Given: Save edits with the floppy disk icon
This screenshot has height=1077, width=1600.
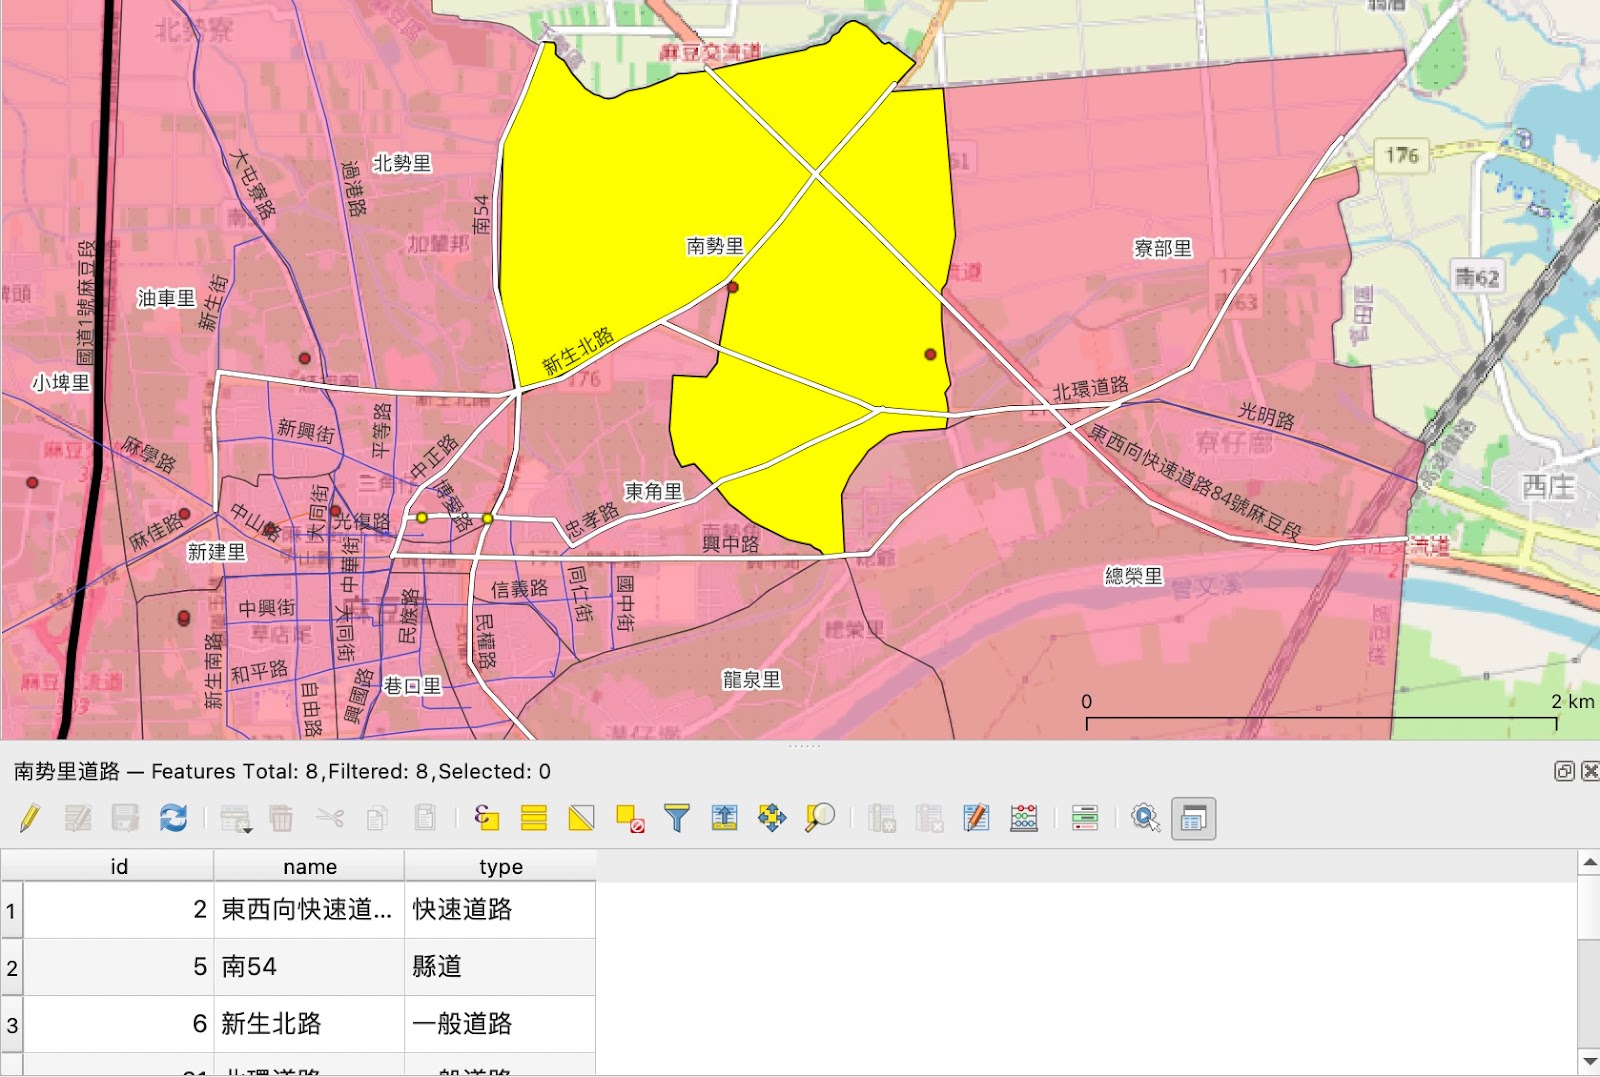Looking at the screenshot, I should coord(125,819).
